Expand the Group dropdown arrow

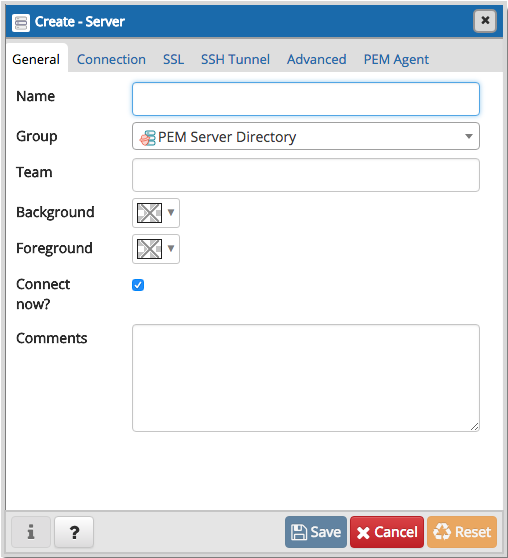tap(469, 136)
